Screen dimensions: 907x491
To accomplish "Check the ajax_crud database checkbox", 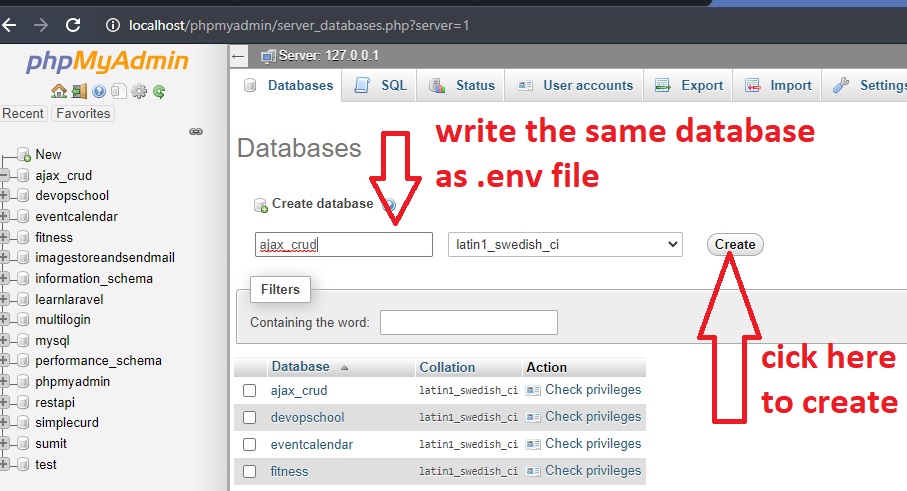I will point(250,391).
